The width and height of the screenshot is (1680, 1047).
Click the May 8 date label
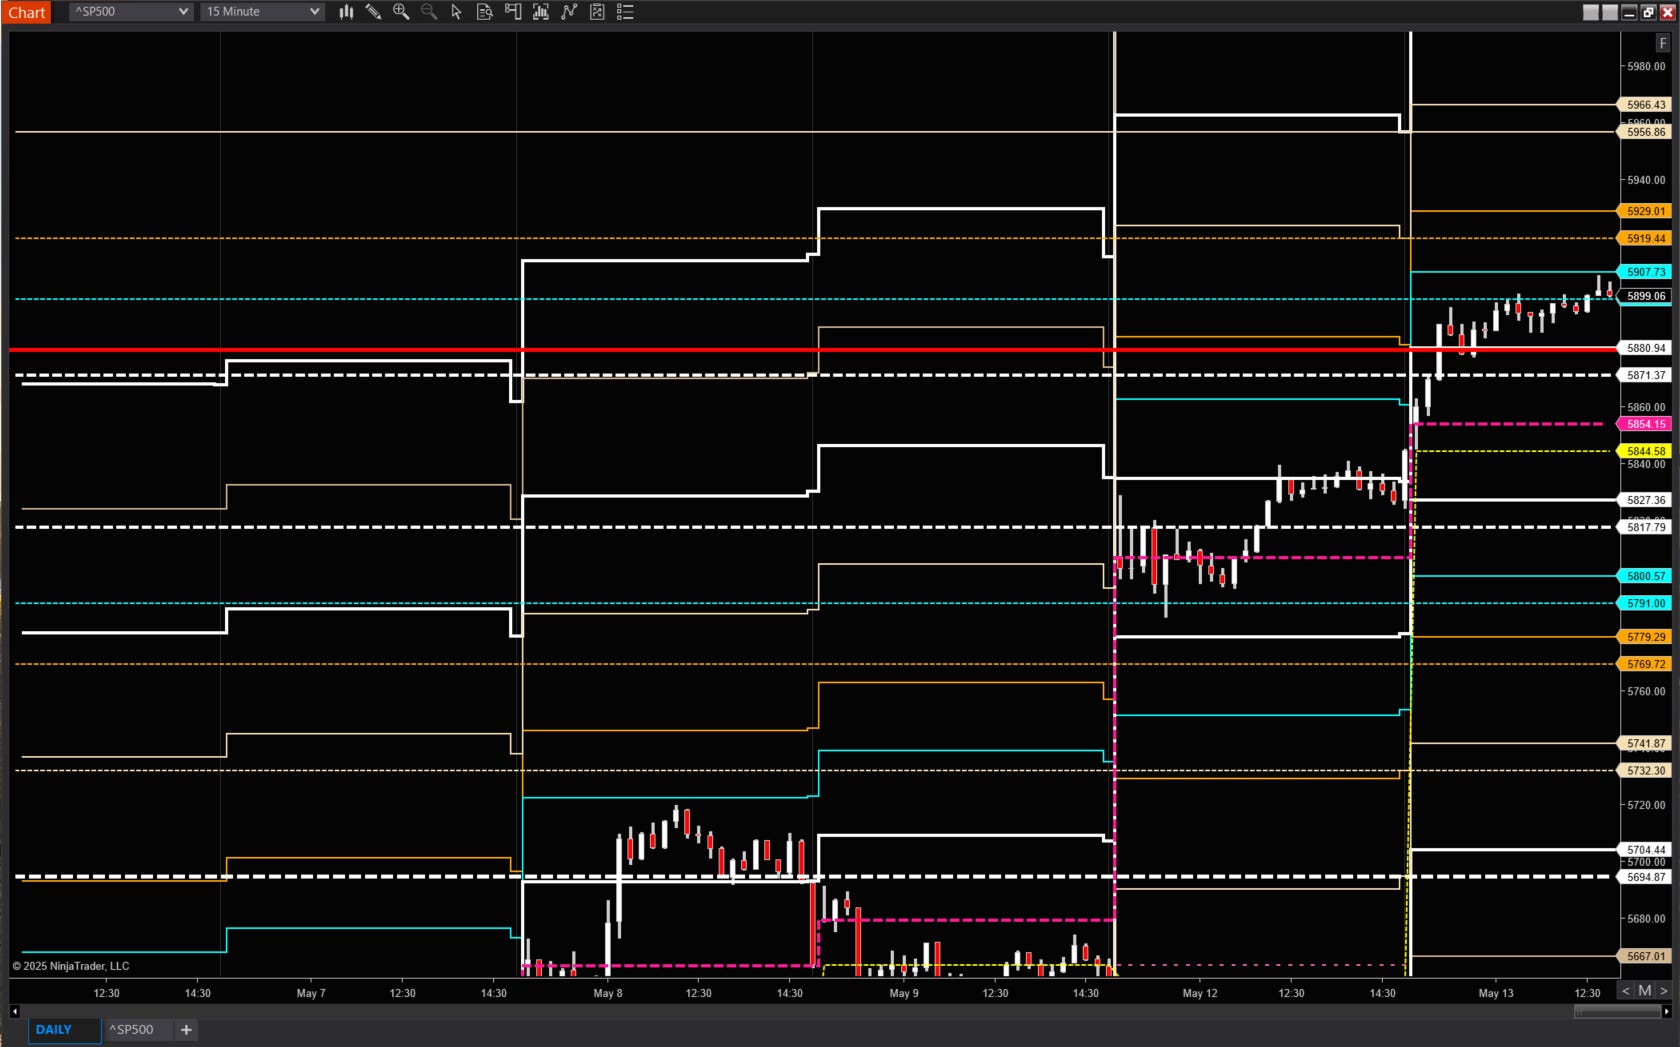[608, 993]
